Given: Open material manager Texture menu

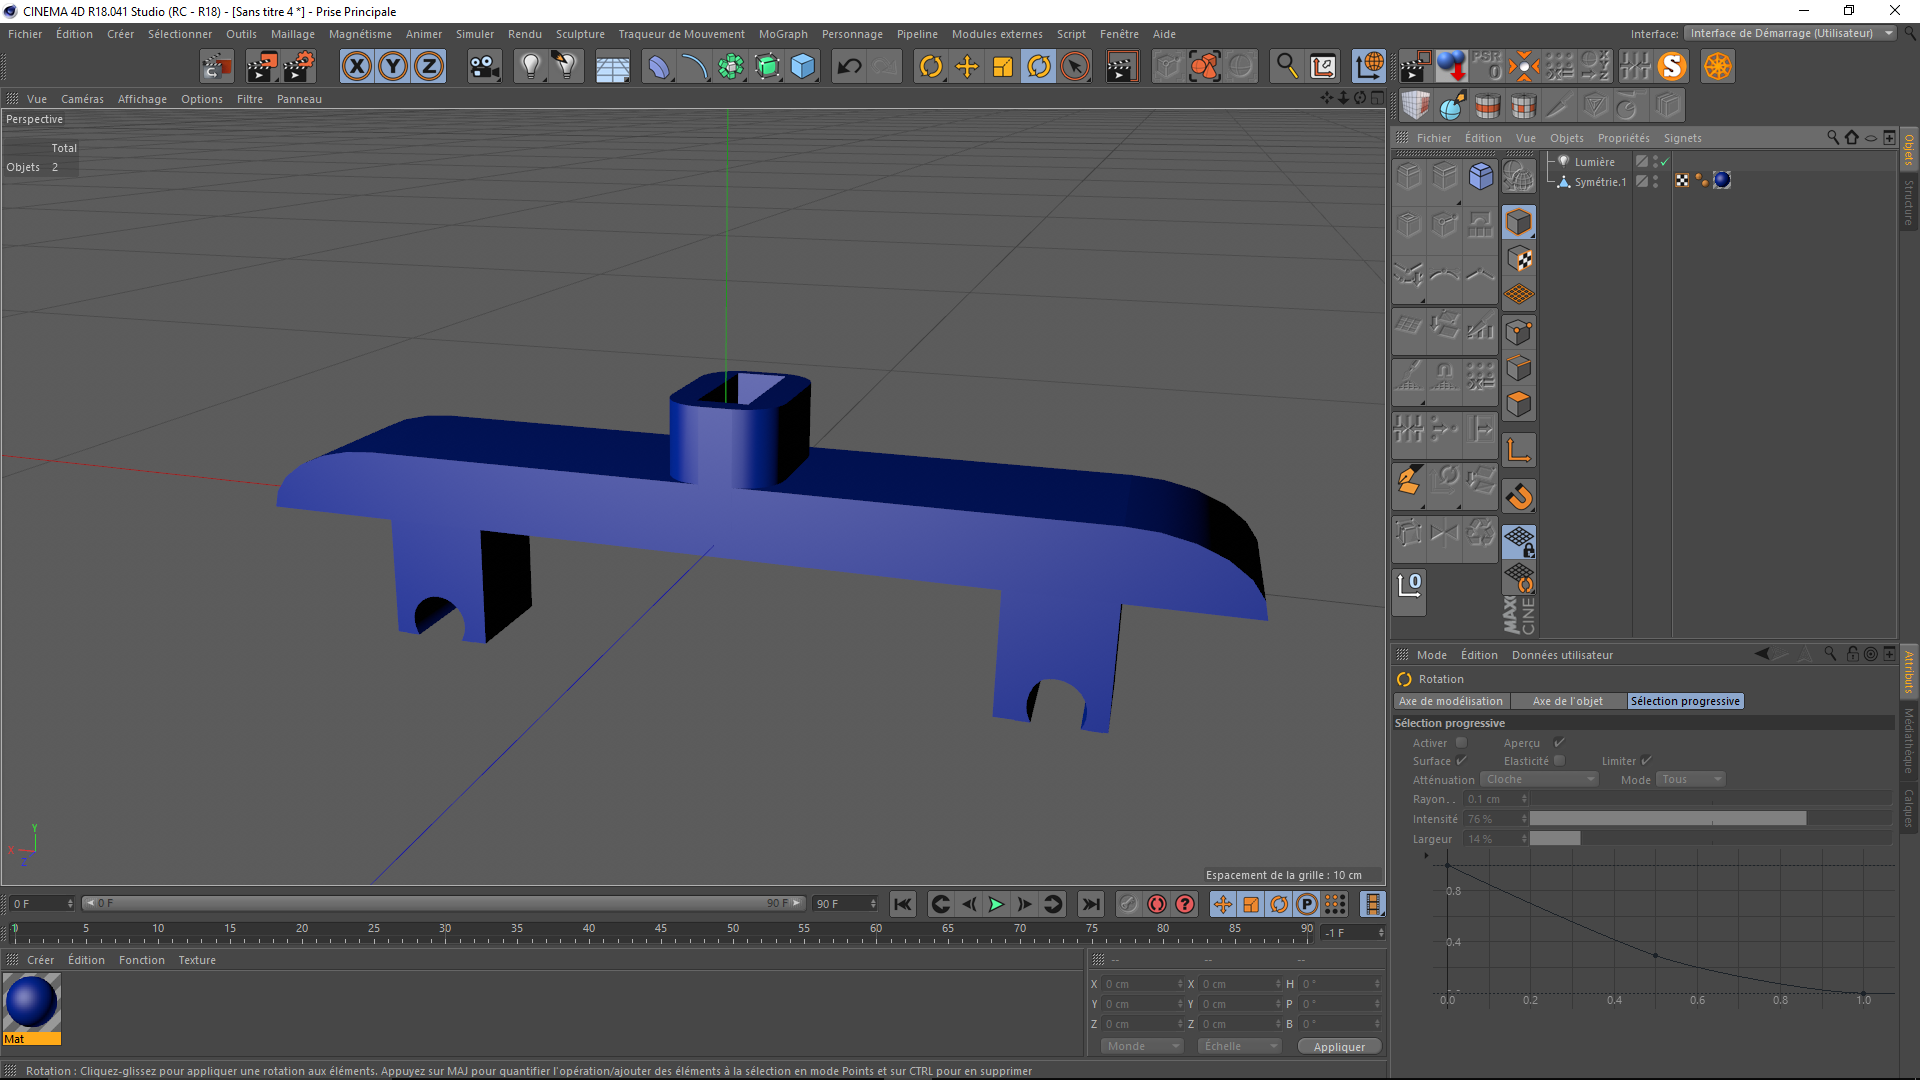Looking at the screenshot, I should 197,960.
